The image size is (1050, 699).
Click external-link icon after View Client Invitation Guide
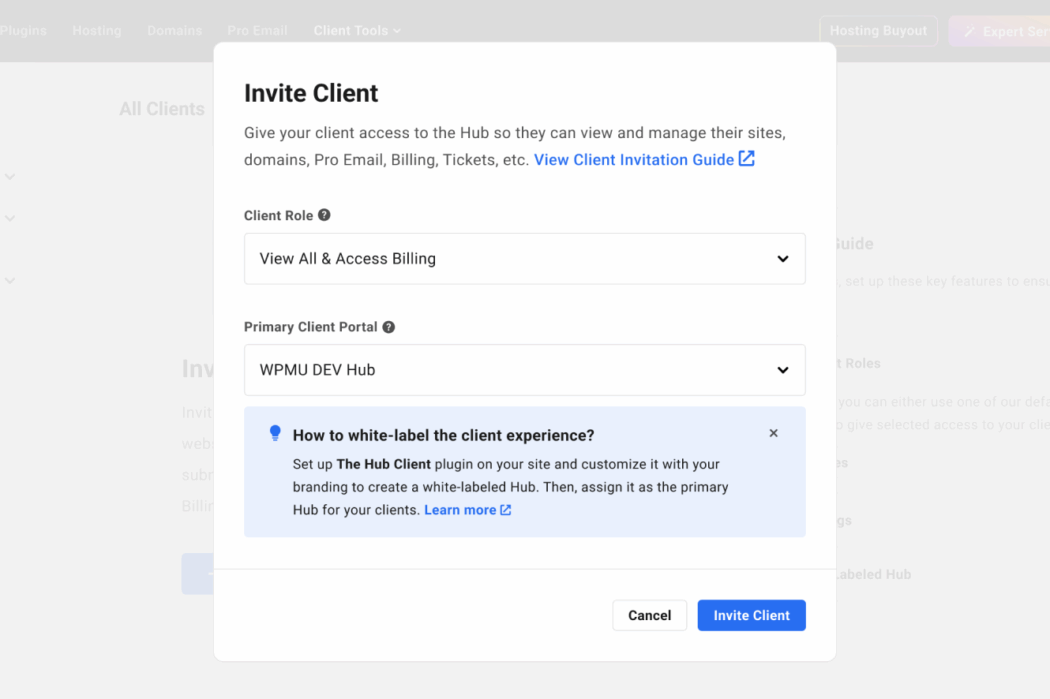[x=747, y=159]
